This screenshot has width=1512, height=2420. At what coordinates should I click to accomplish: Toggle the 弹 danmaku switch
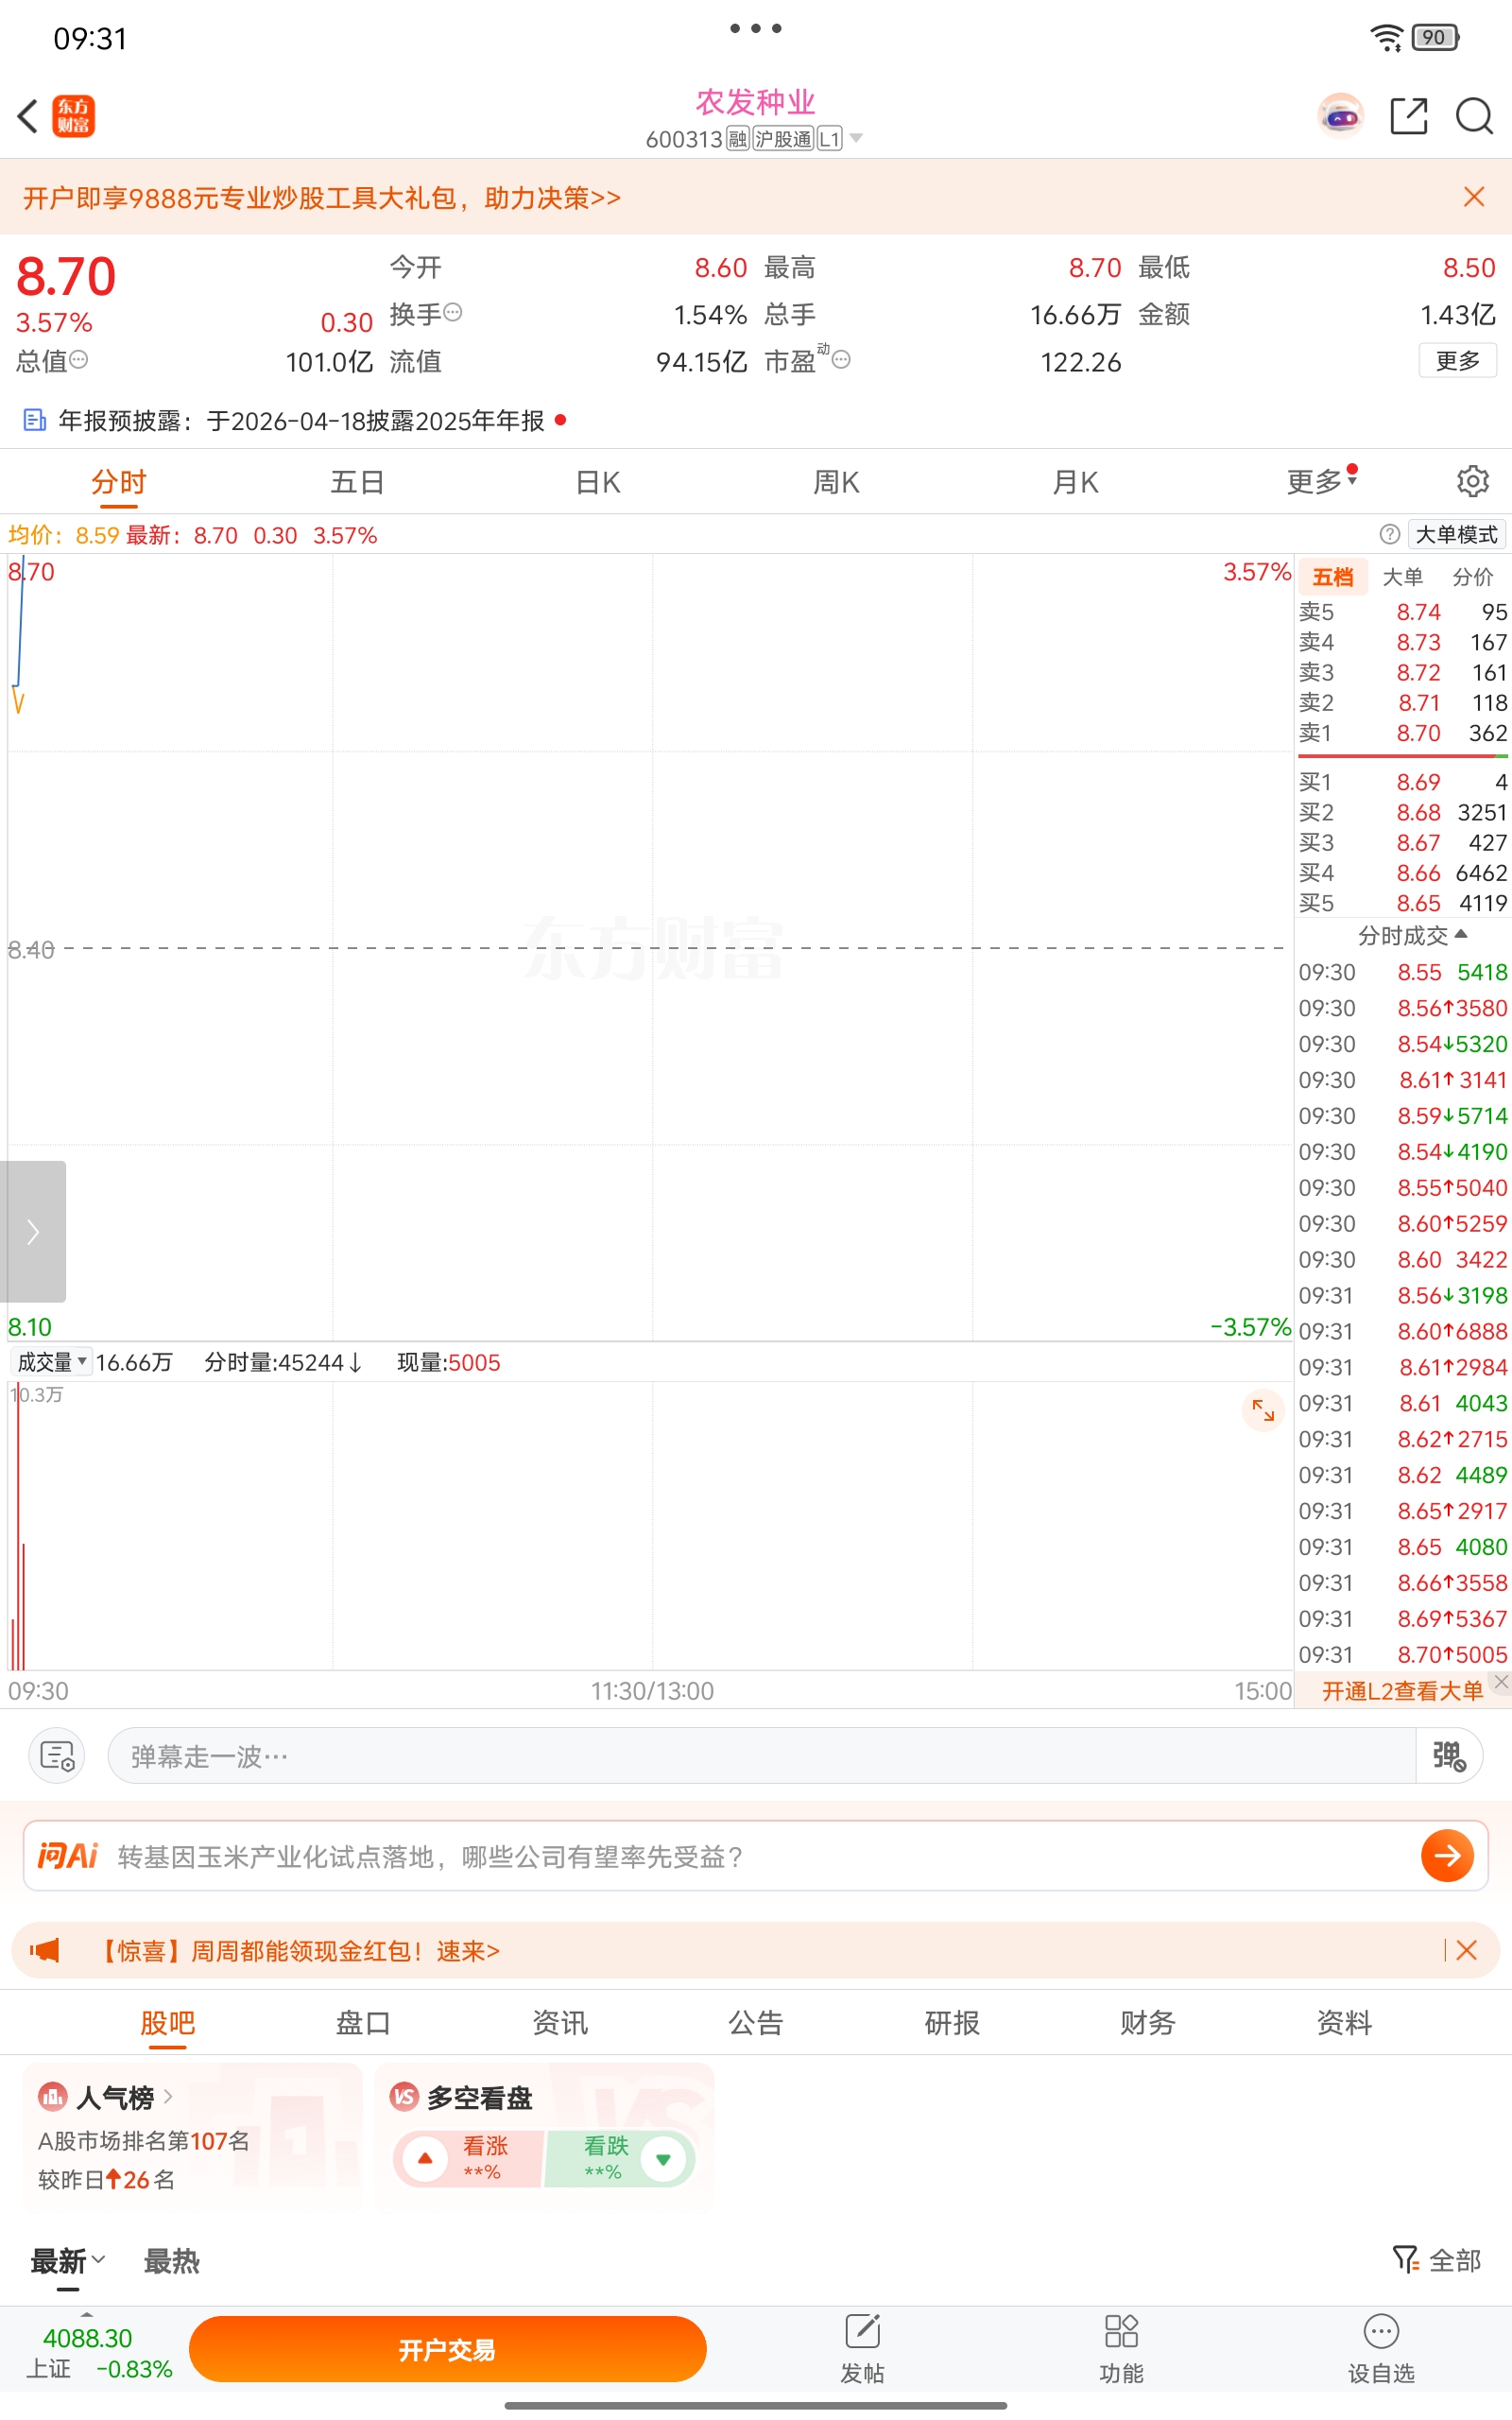click(1448, 1755)
